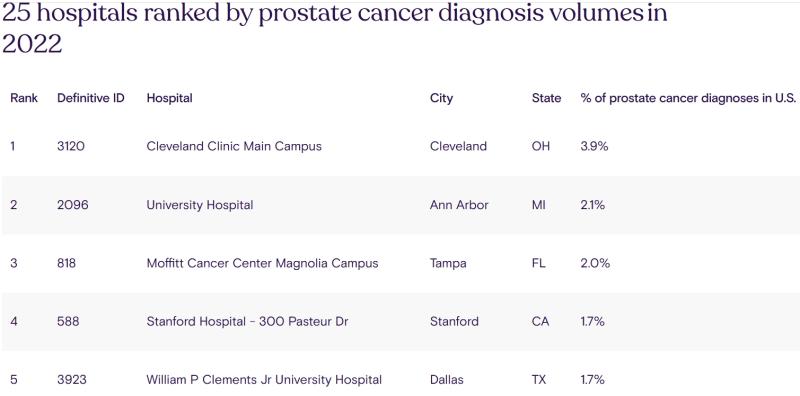This screenshot has height=396, width=800.
Task: Click Definitive ID 588
Action: click(68, 321)
